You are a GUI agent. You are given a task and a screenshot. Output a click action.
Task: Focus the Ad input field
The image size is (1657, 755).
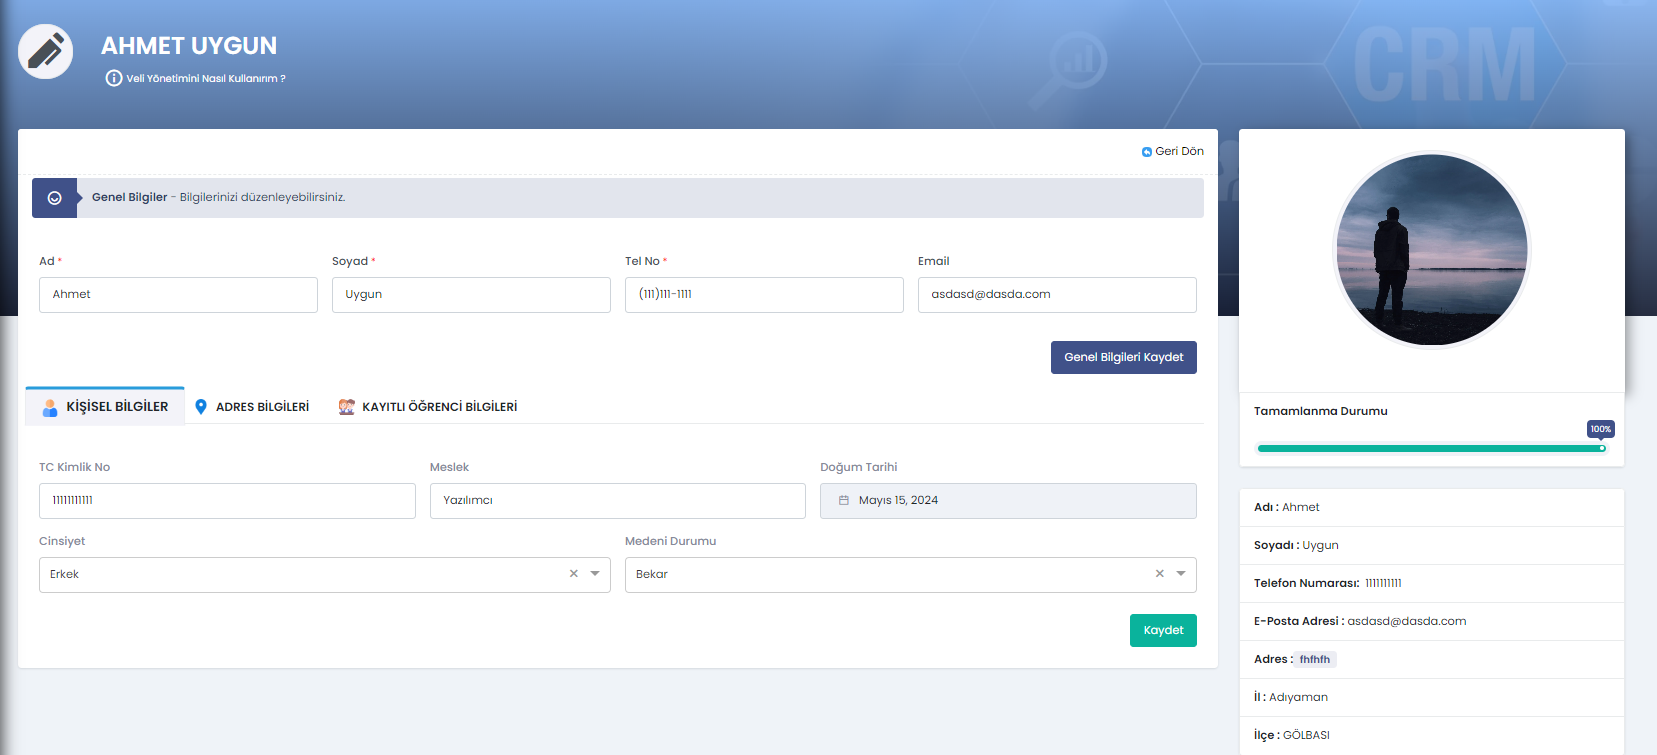pos(178,295)
